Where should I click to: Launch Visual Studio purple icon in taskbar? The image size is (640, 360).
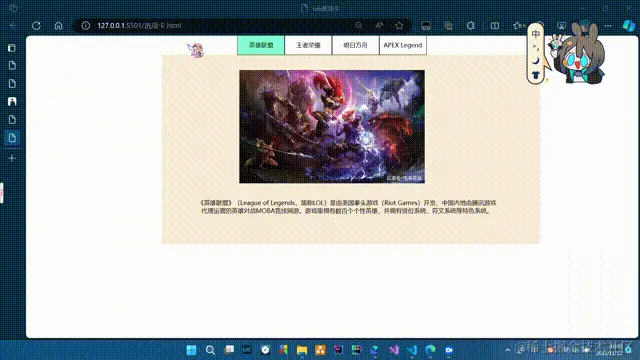394,350
